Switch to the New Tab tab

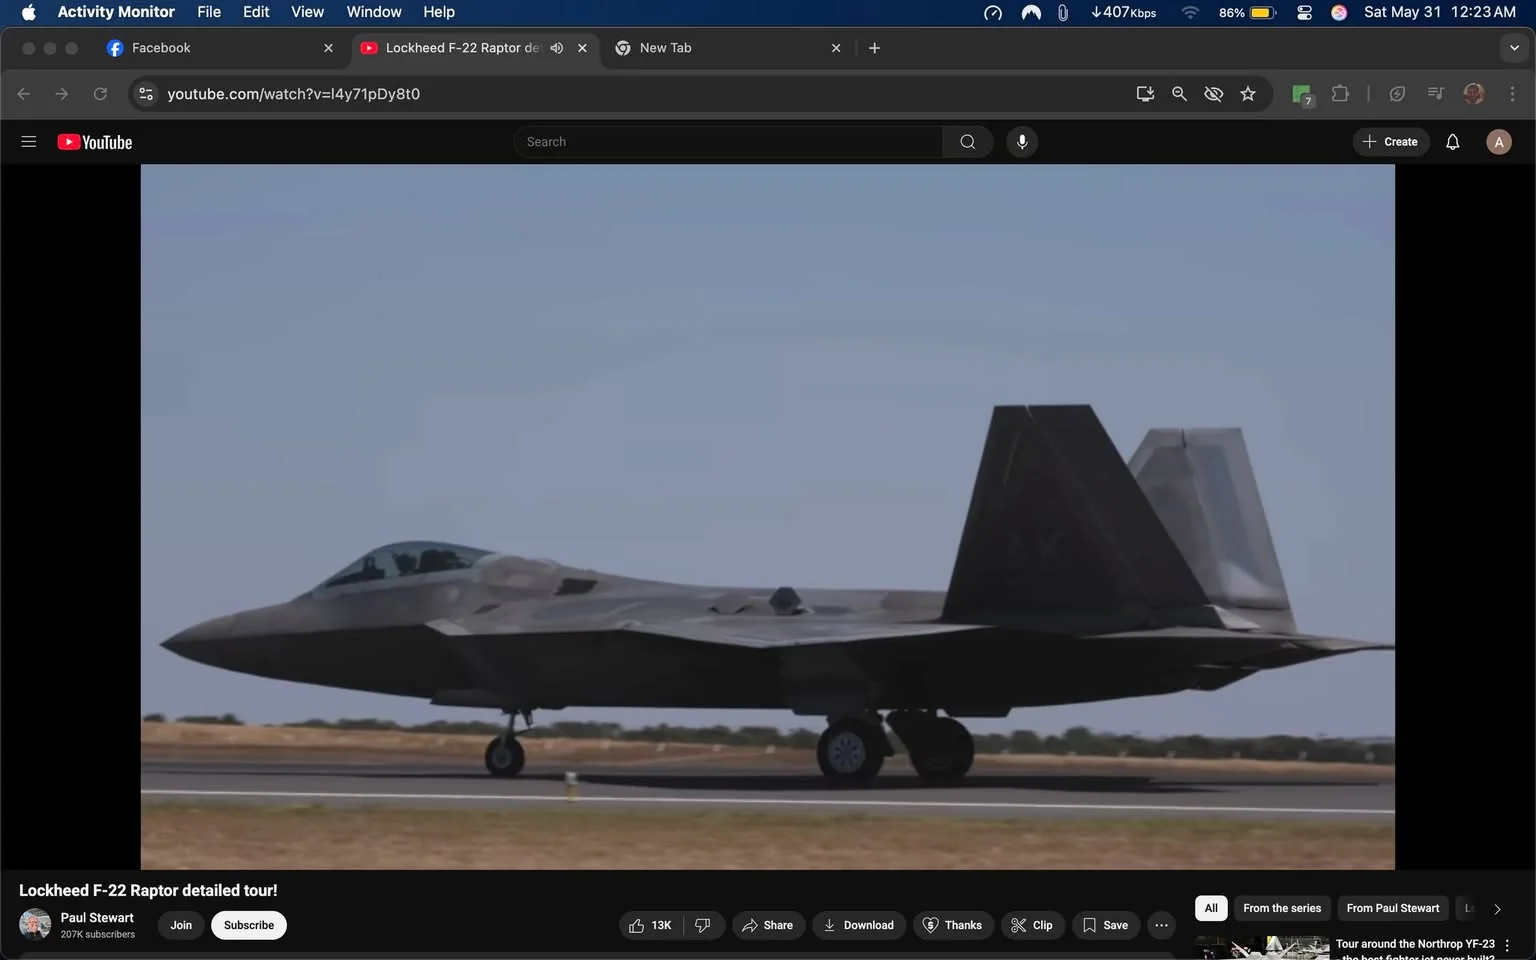tap(728, 48)
